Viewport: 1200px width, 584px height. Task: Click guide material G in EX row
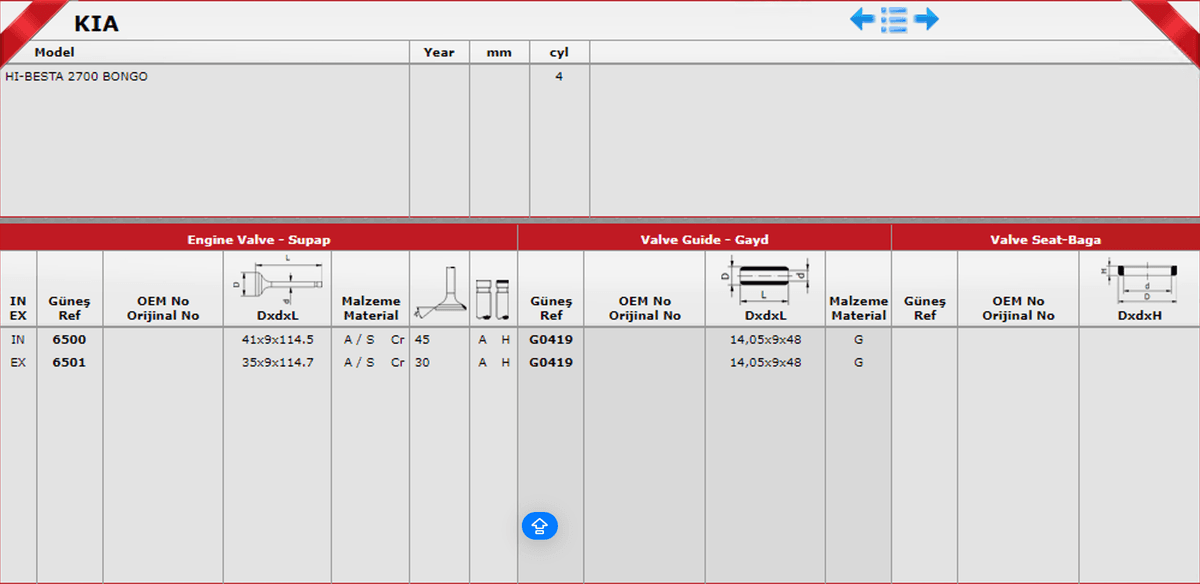coord(858,362)
